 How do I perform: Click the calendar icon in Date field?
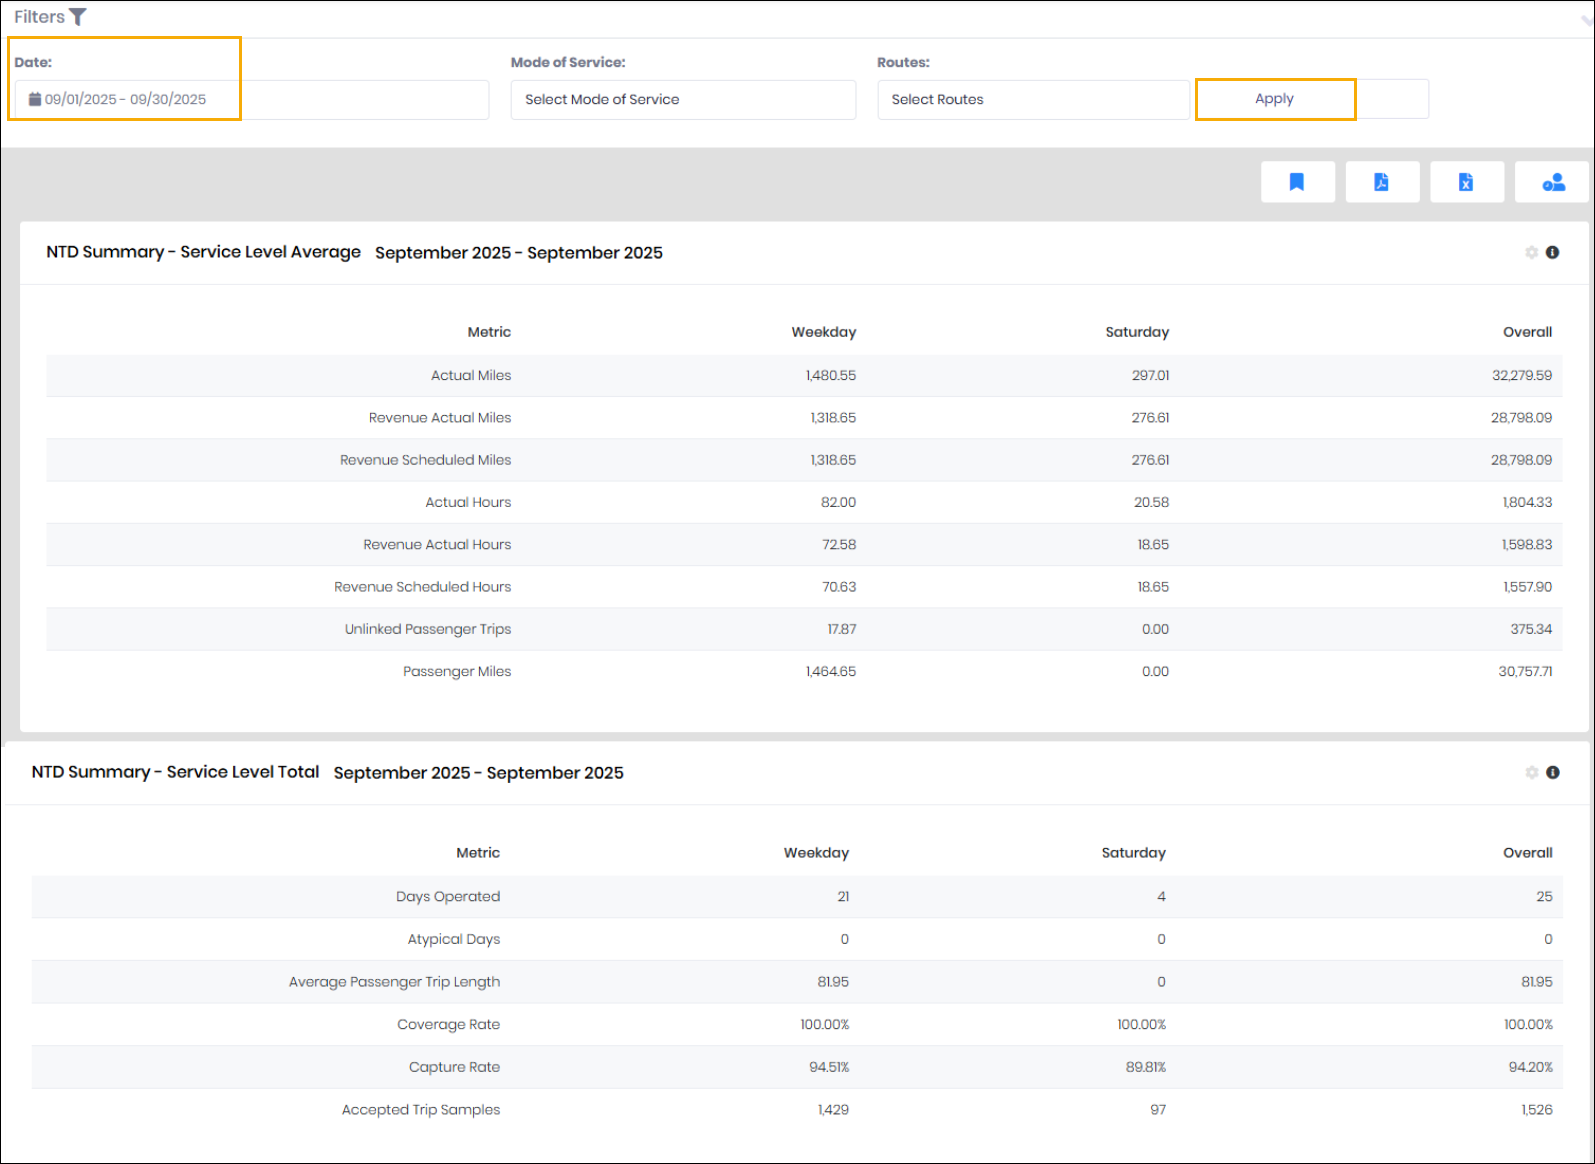35,99
